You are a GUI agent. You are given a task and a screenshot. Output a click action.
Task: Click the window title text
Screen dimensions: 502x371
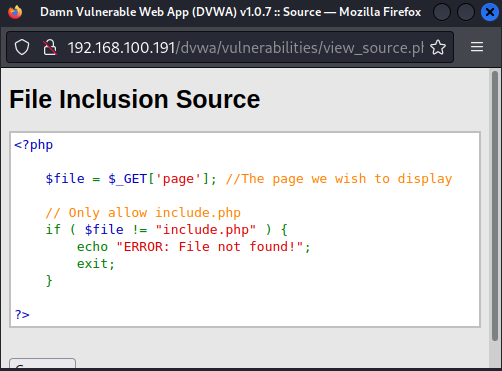(230, 12)
